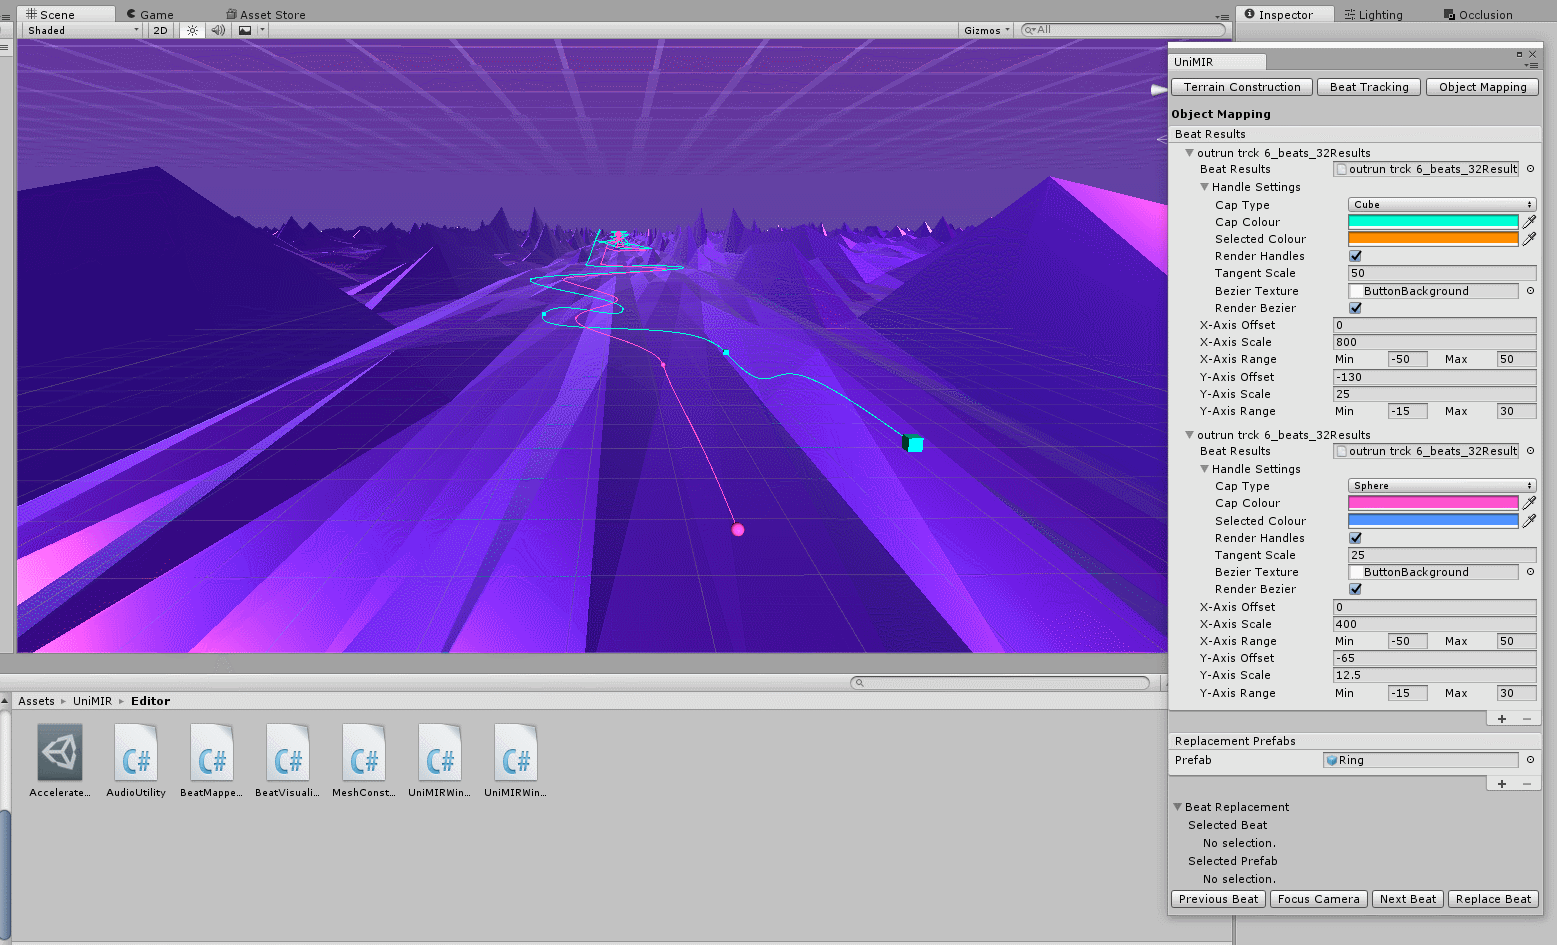Click the Previous Beat button
This screenshot has width=1557, height=945.
pyautogui.click(x=1218, y=899)
